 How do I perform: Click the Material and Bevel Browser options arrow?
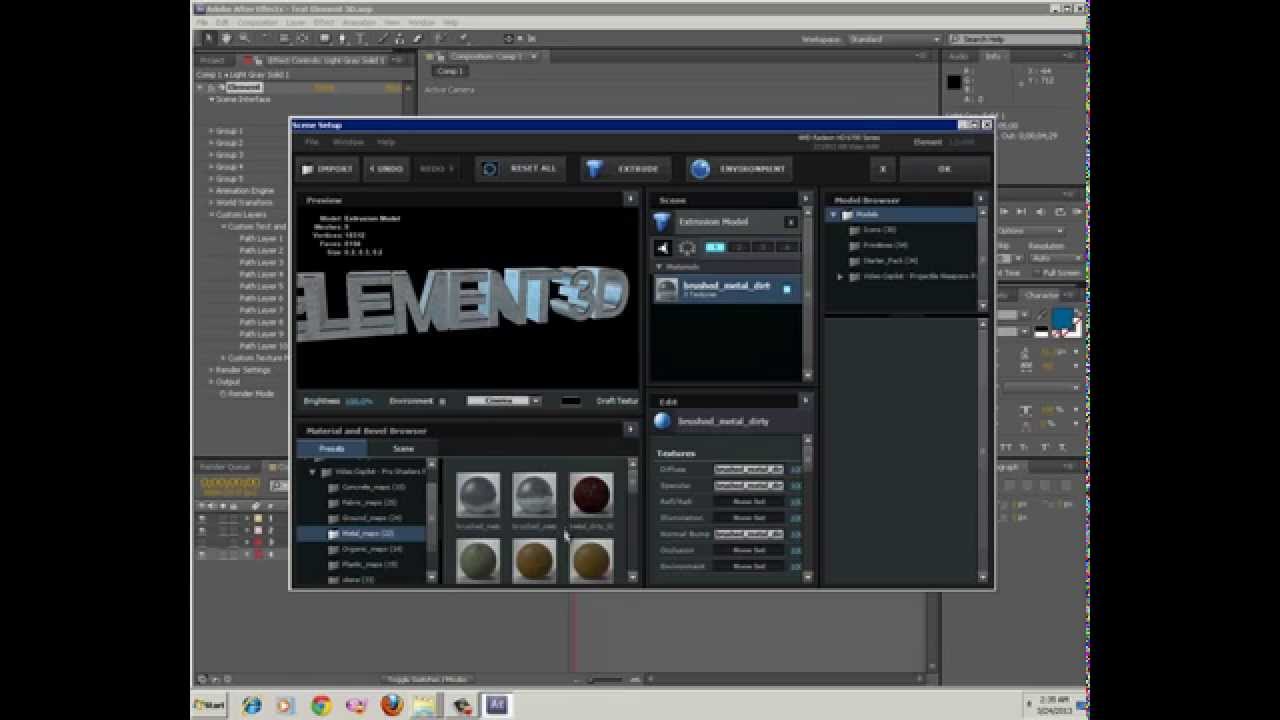click(630, 430)
